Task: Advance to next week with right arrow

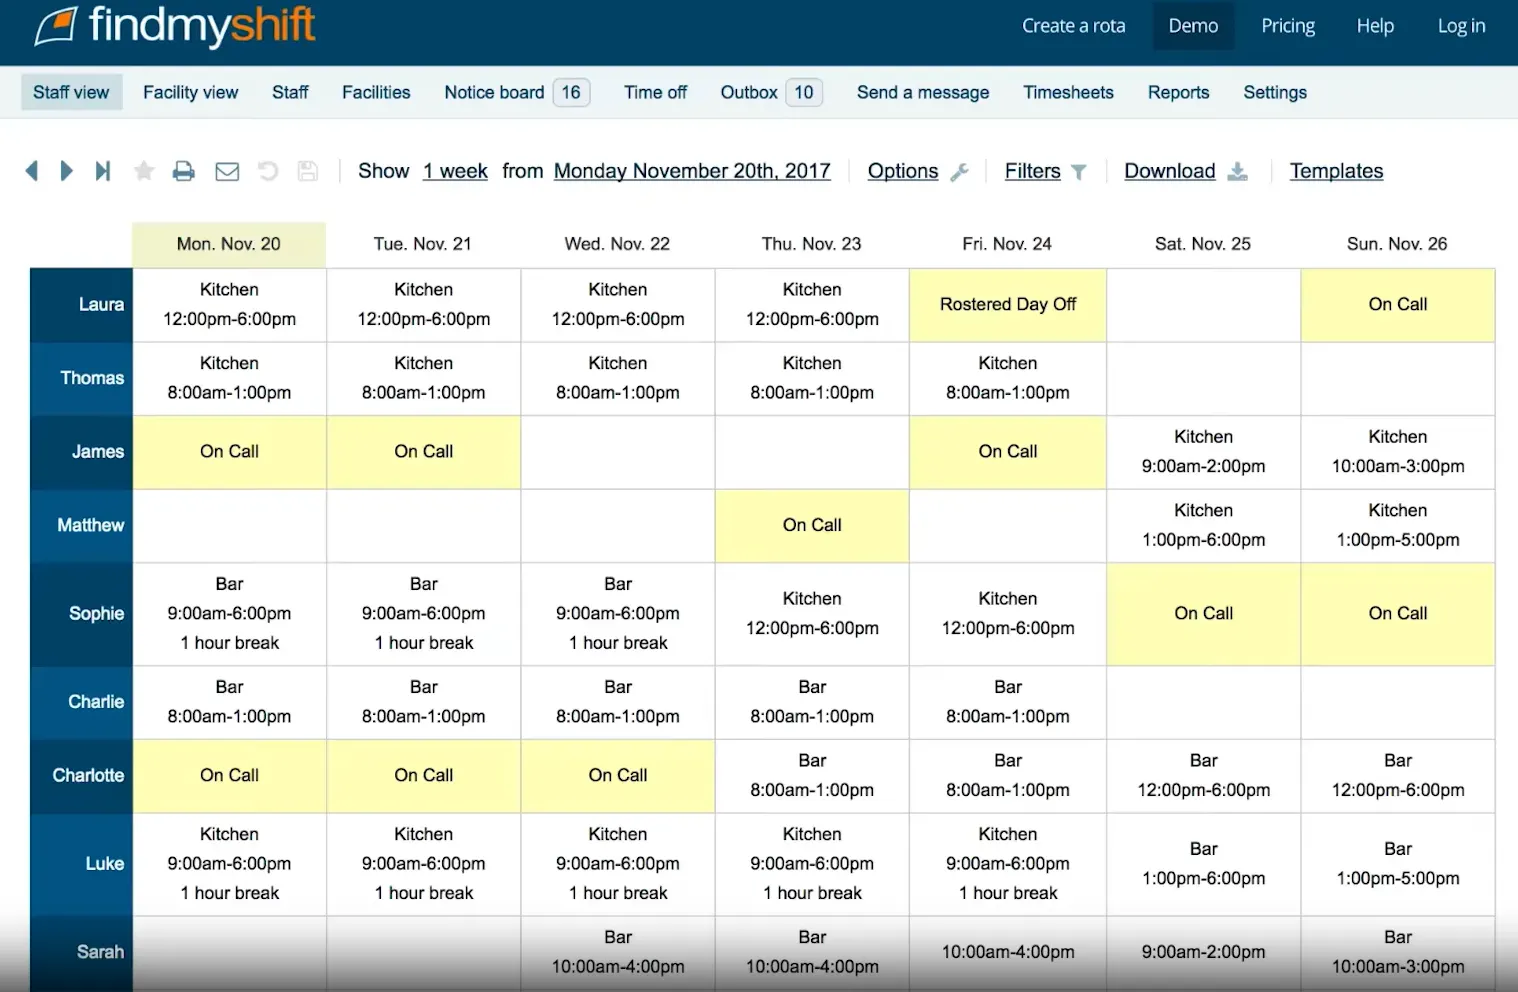Action: pos(66,171)
